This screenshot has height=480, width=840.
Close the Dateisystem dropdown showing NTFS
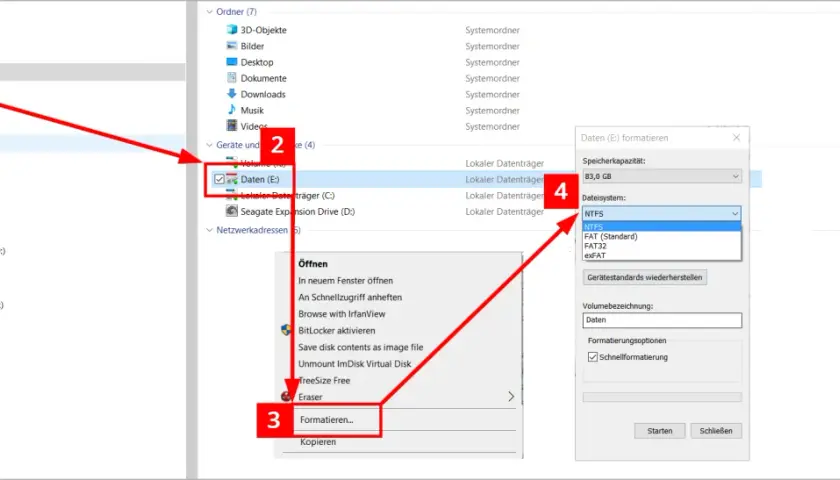tap(662, 213)
